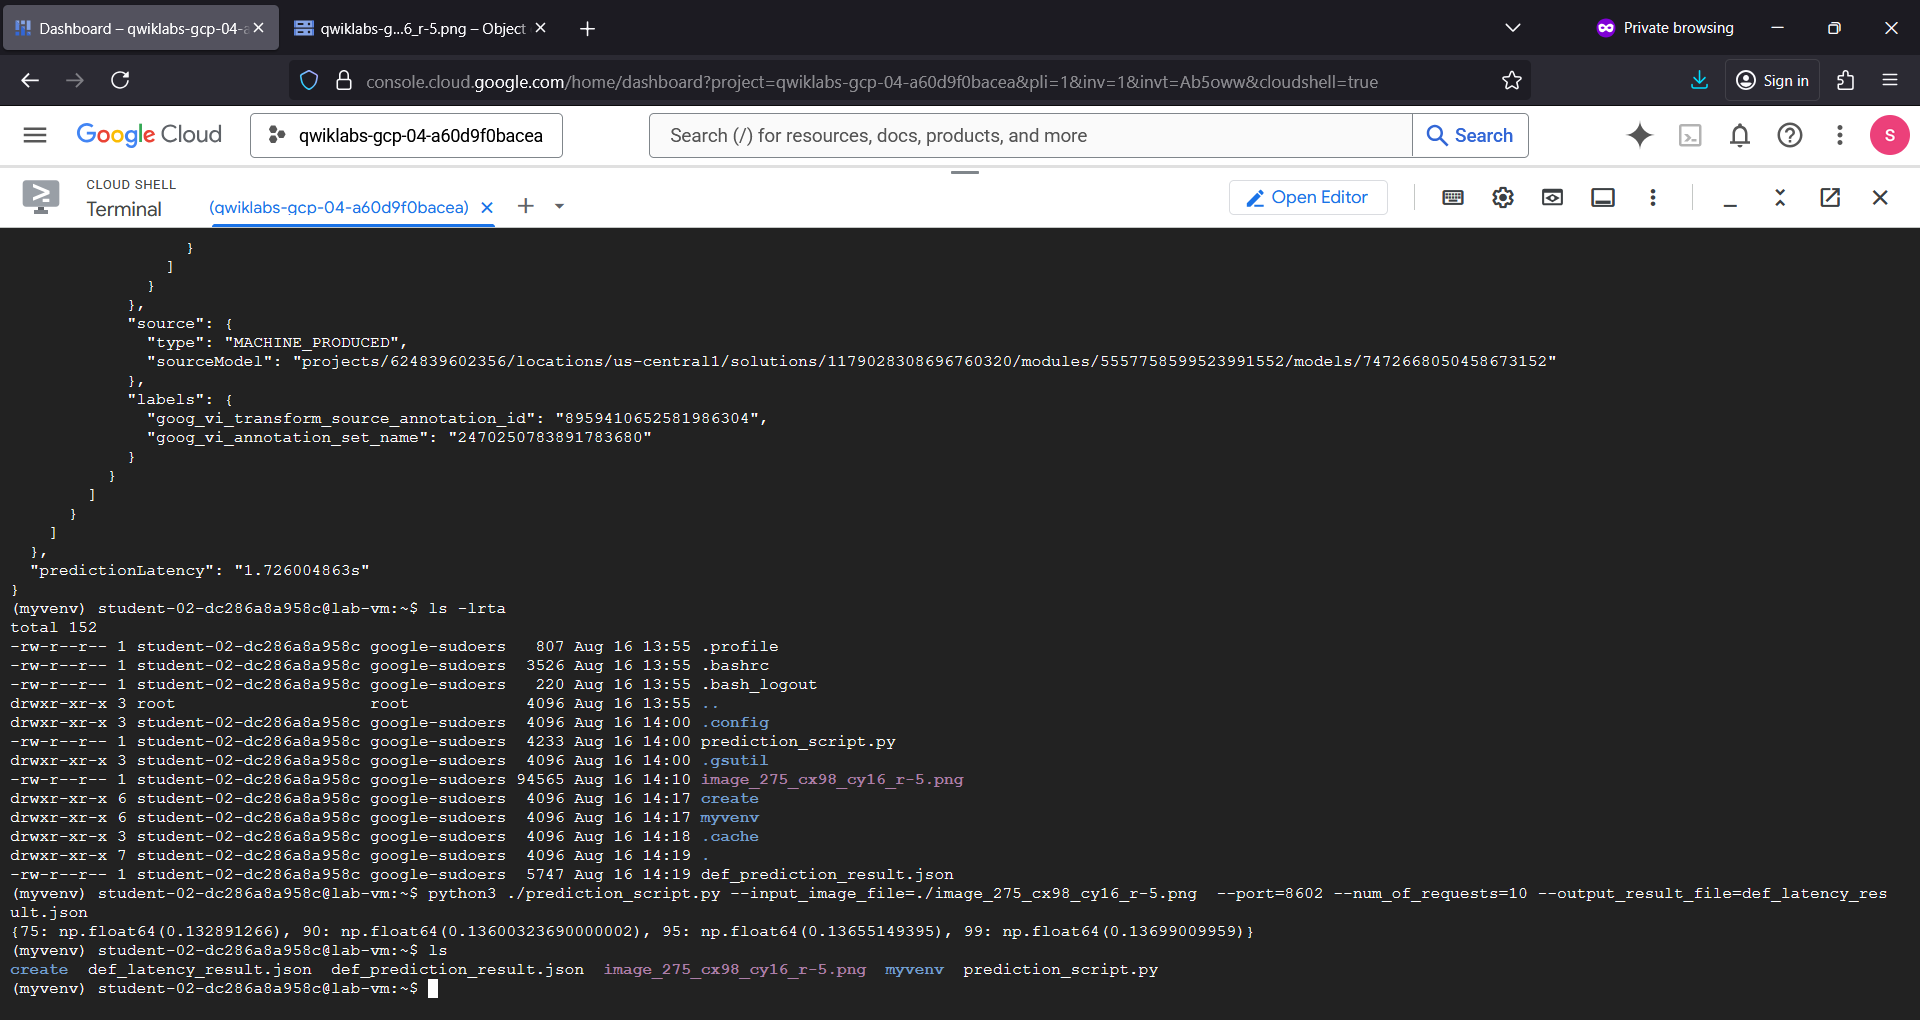1920x1020 pixels.
Task: Open the browser extensions icon
Action: [x=1846, y=80]
